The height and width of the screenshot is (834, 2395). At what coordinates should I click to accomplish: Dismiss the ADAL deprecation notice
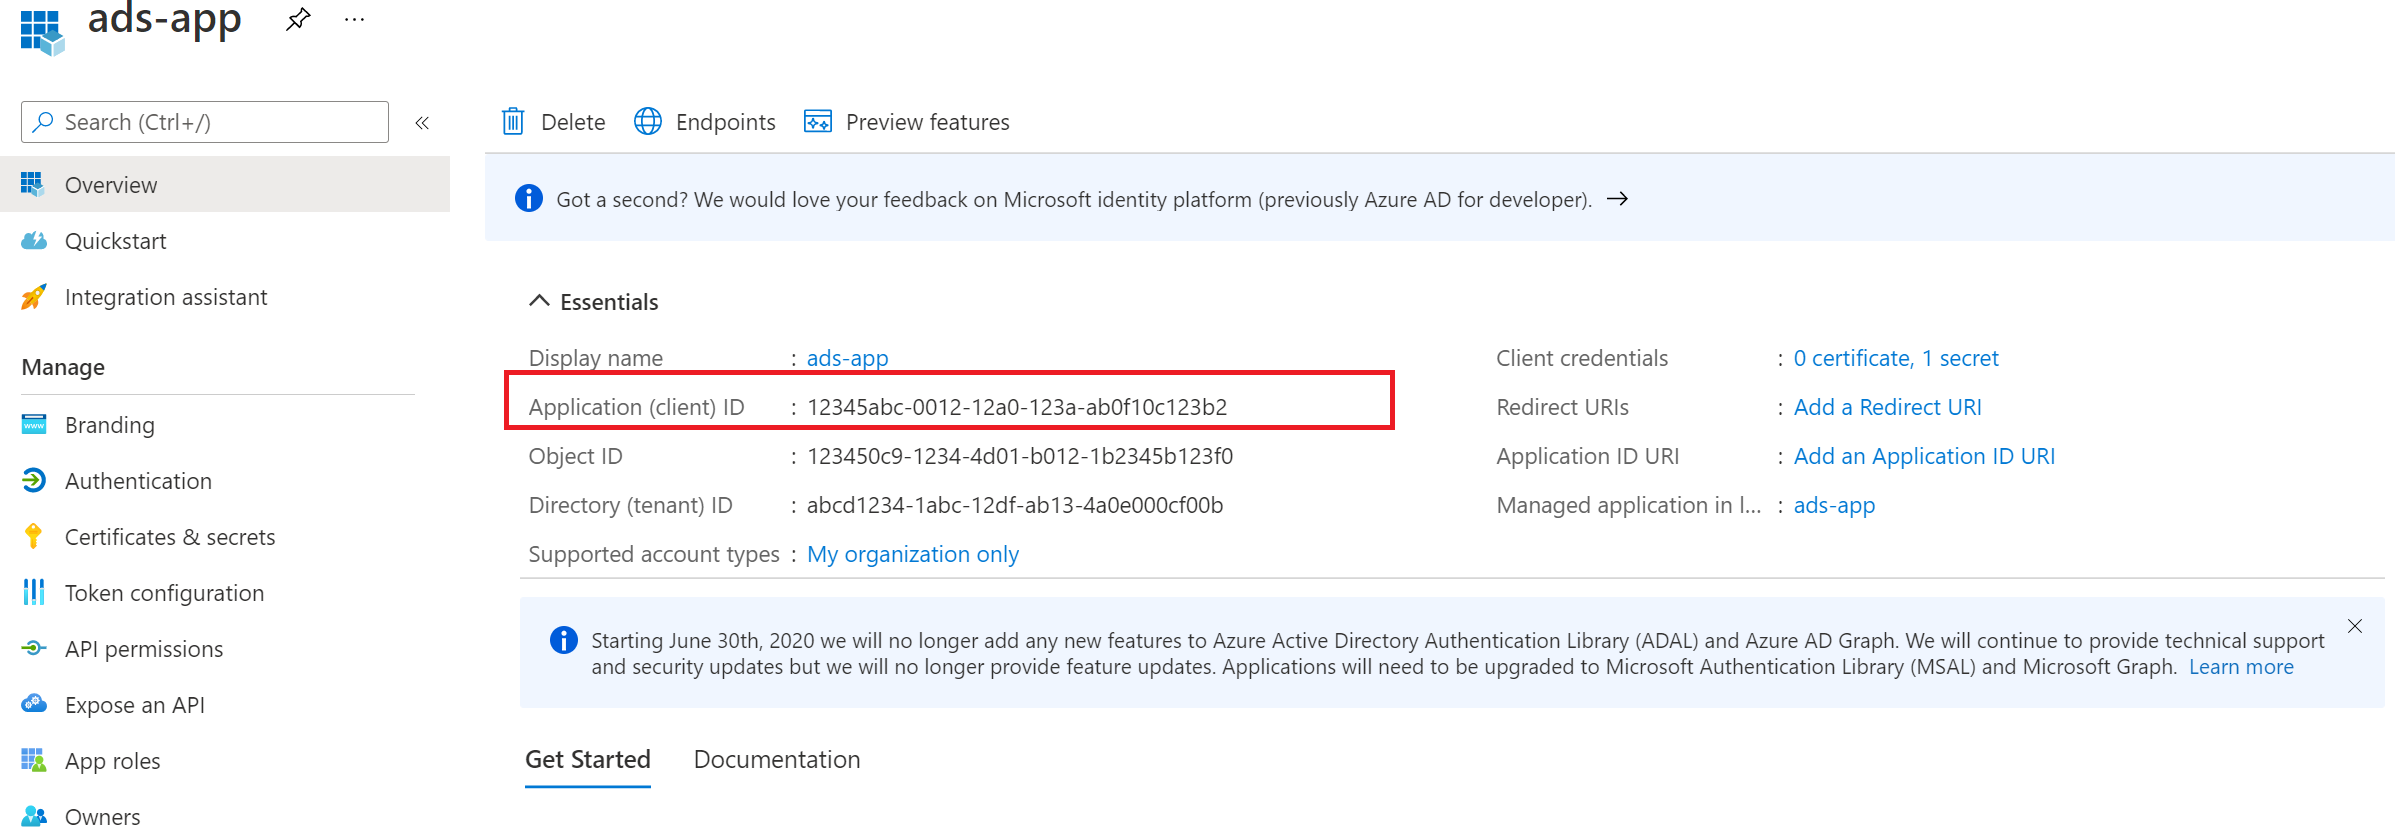2355,626
